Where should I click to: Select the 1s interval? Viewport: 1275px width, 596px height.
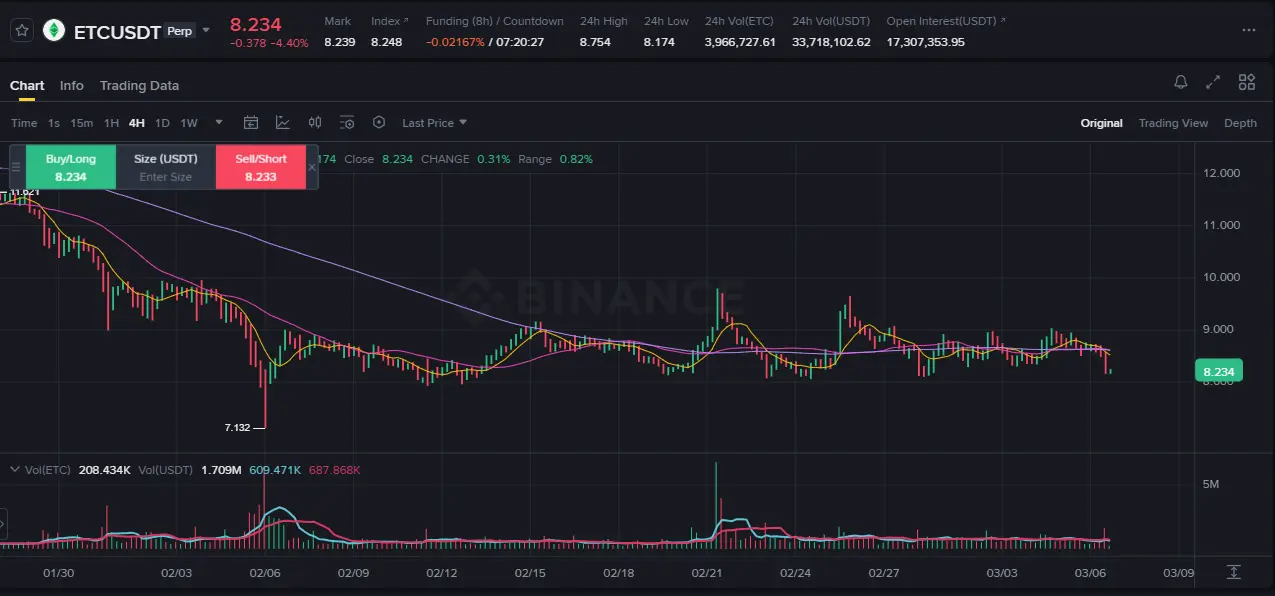(x=54, y=123)
